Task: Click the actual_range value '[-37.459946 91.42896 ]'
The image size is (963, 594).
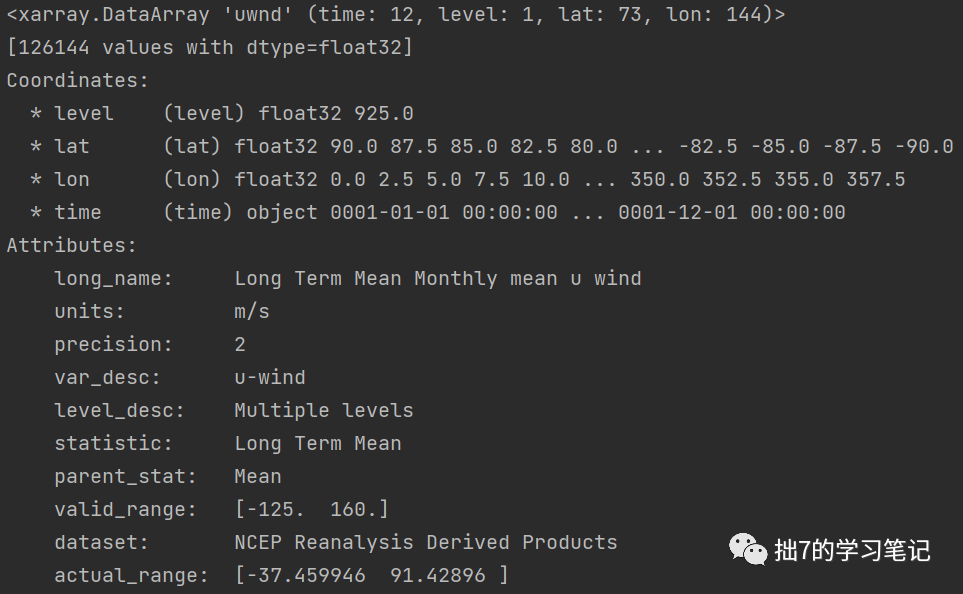Action: tap(371, 575)
